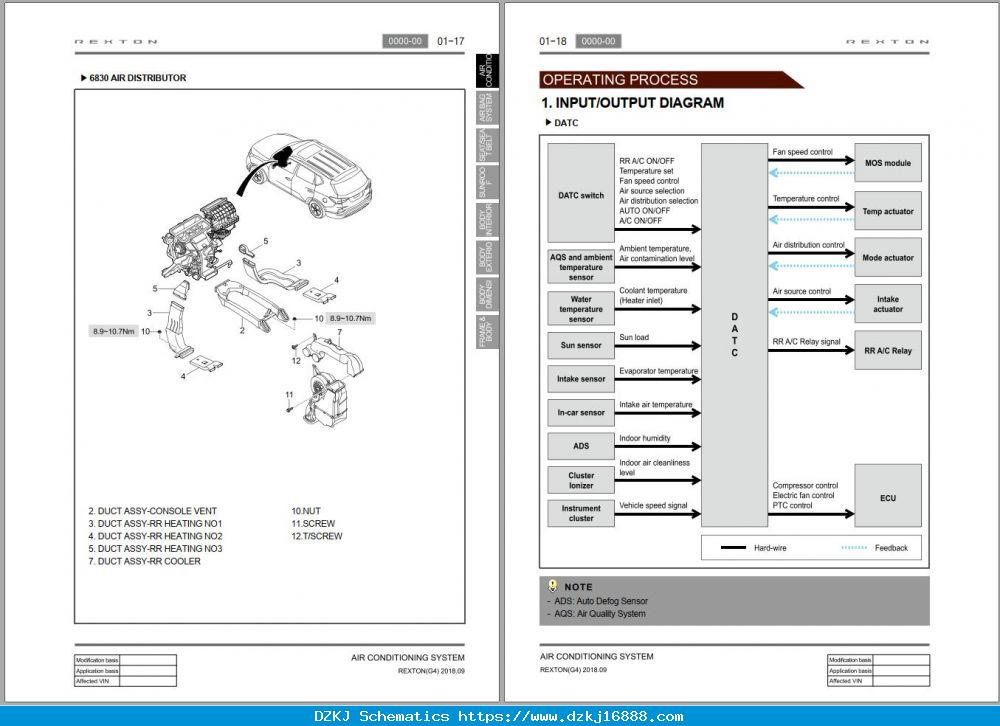Screen dimensions: 1000x726
Task: Click the 'Vehicle speed signal' label
Action: click(x=653, y=505)
